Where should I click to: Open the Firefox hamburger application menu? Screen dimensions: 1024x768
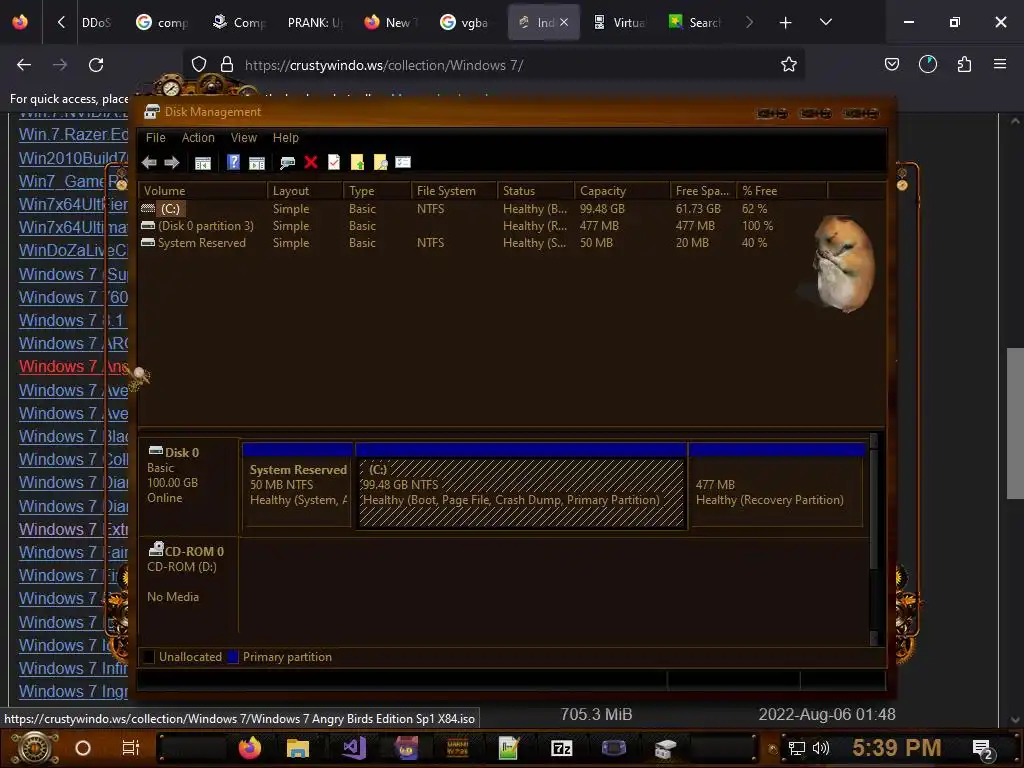click(x=1000, y=65)
